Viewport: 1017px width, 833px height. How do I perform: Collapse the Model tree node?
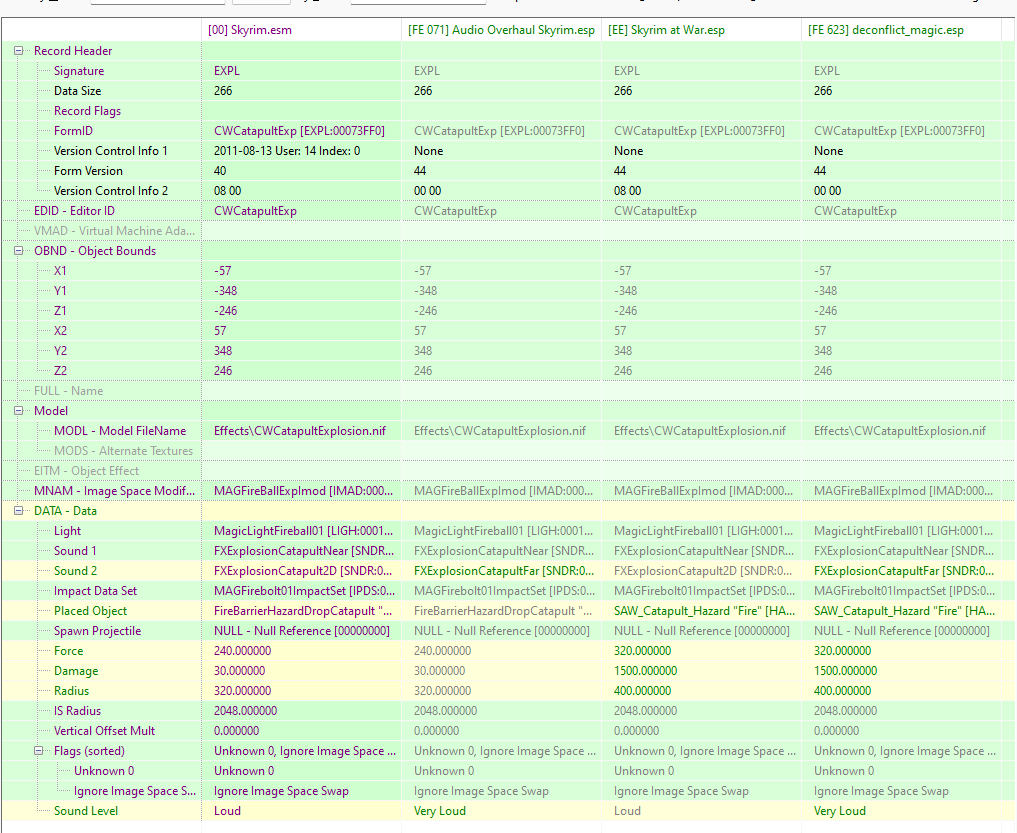(19, 411)
